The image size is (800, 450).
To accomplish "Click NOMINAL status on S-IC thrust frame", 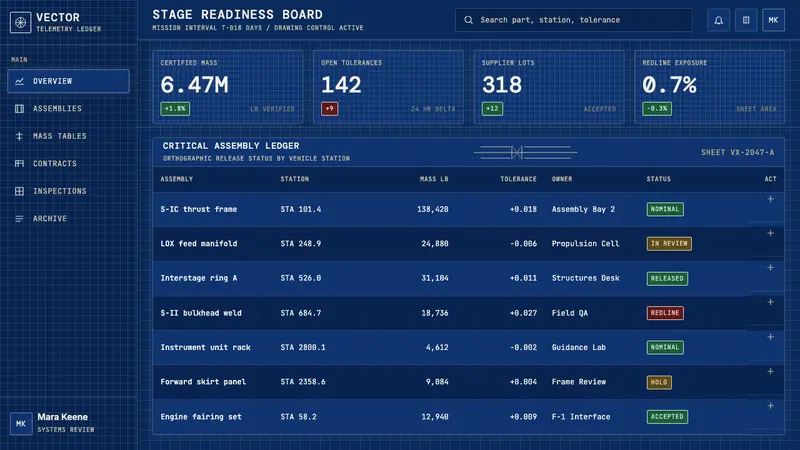I will coord(665,209).
